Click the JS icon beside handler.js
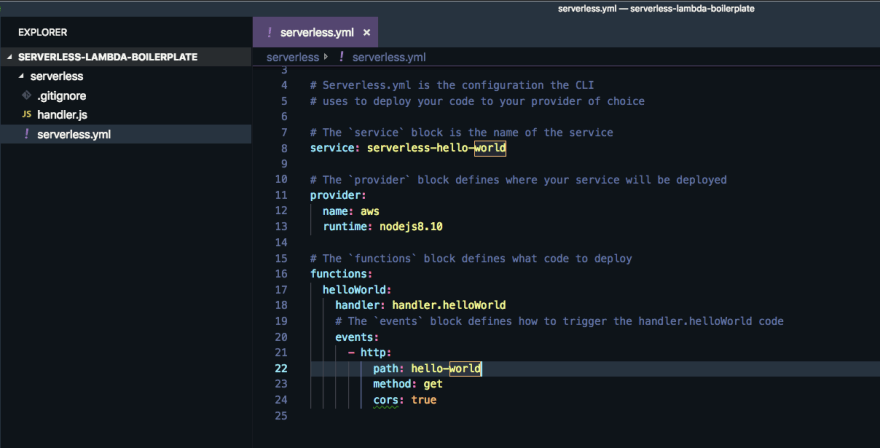 26,114
